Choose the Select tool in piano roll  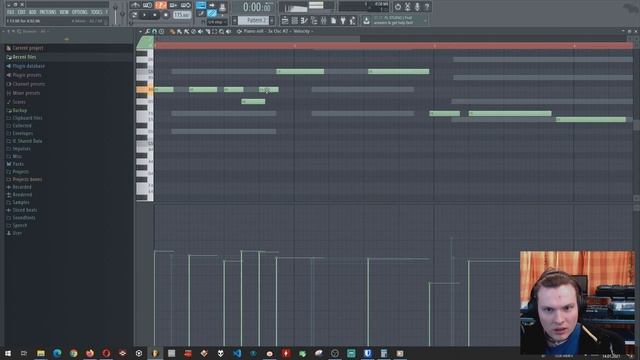(214, 31)
